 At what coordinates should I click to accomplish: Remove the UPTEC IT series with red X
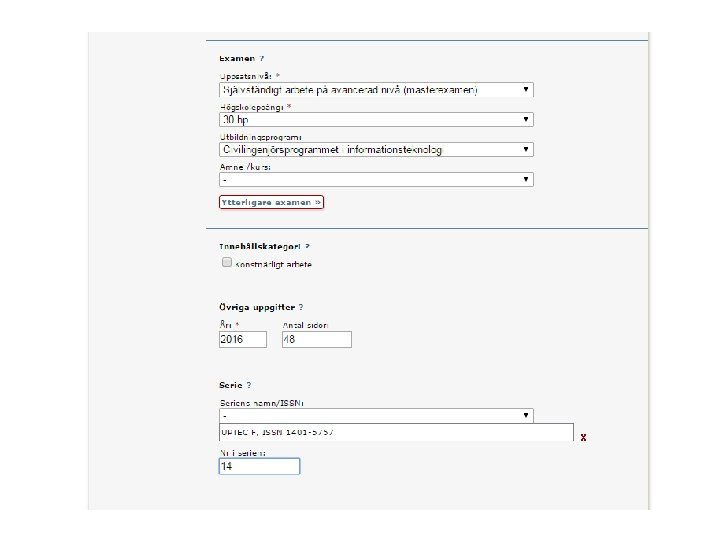(x=583, y=438)
